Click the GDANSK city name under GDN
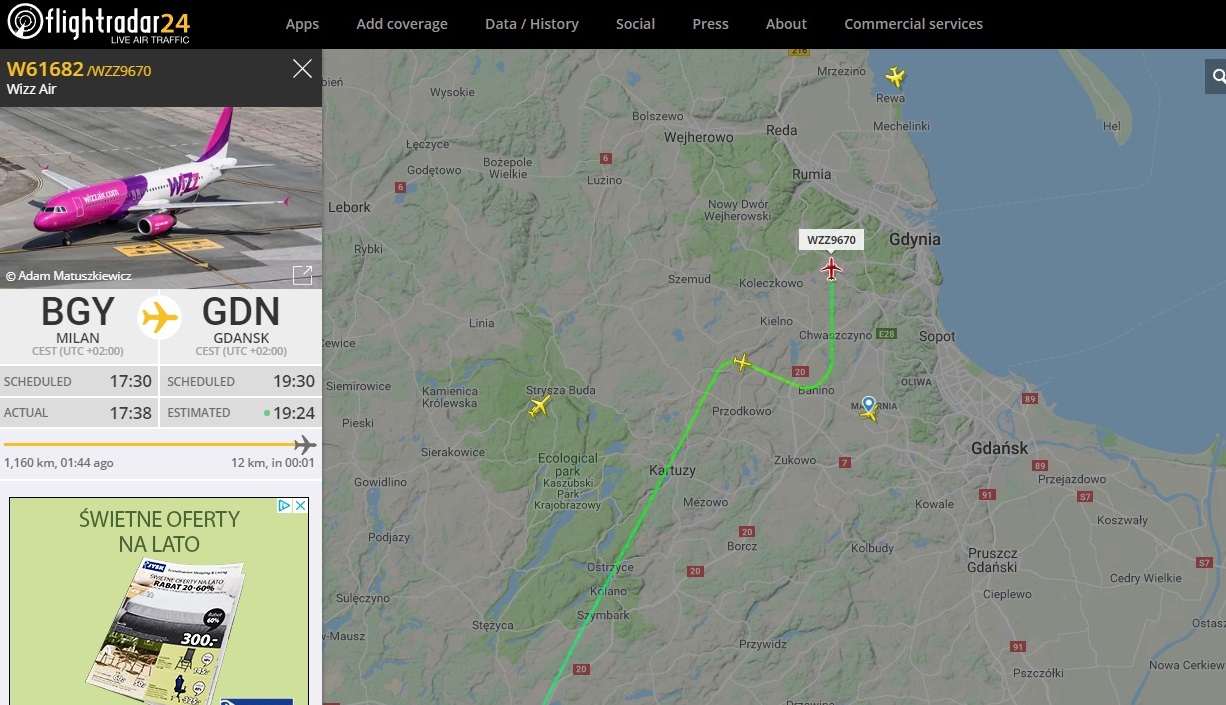Viewport: 1226px width, 705px height. tap(241, 338)
